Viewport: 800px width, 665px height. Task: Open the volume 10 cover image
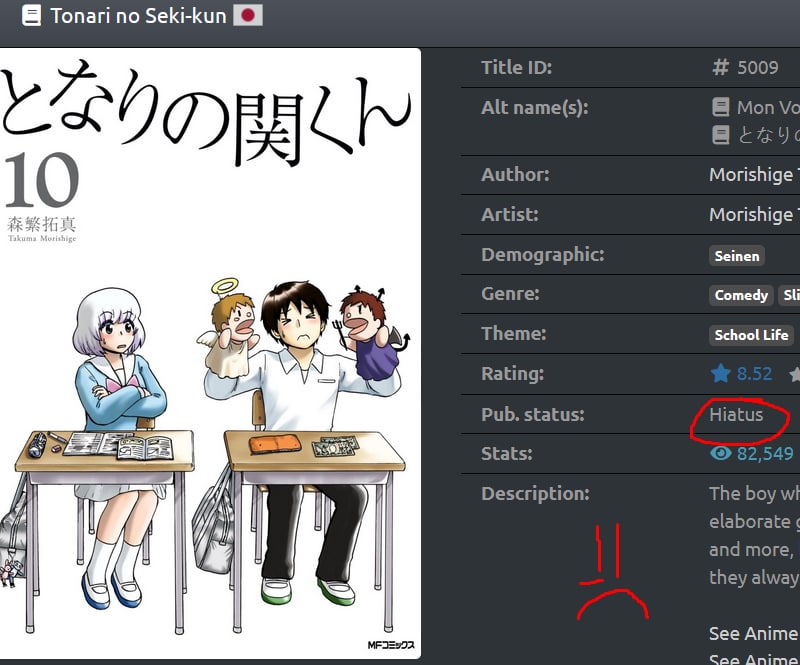click(210, 353)
